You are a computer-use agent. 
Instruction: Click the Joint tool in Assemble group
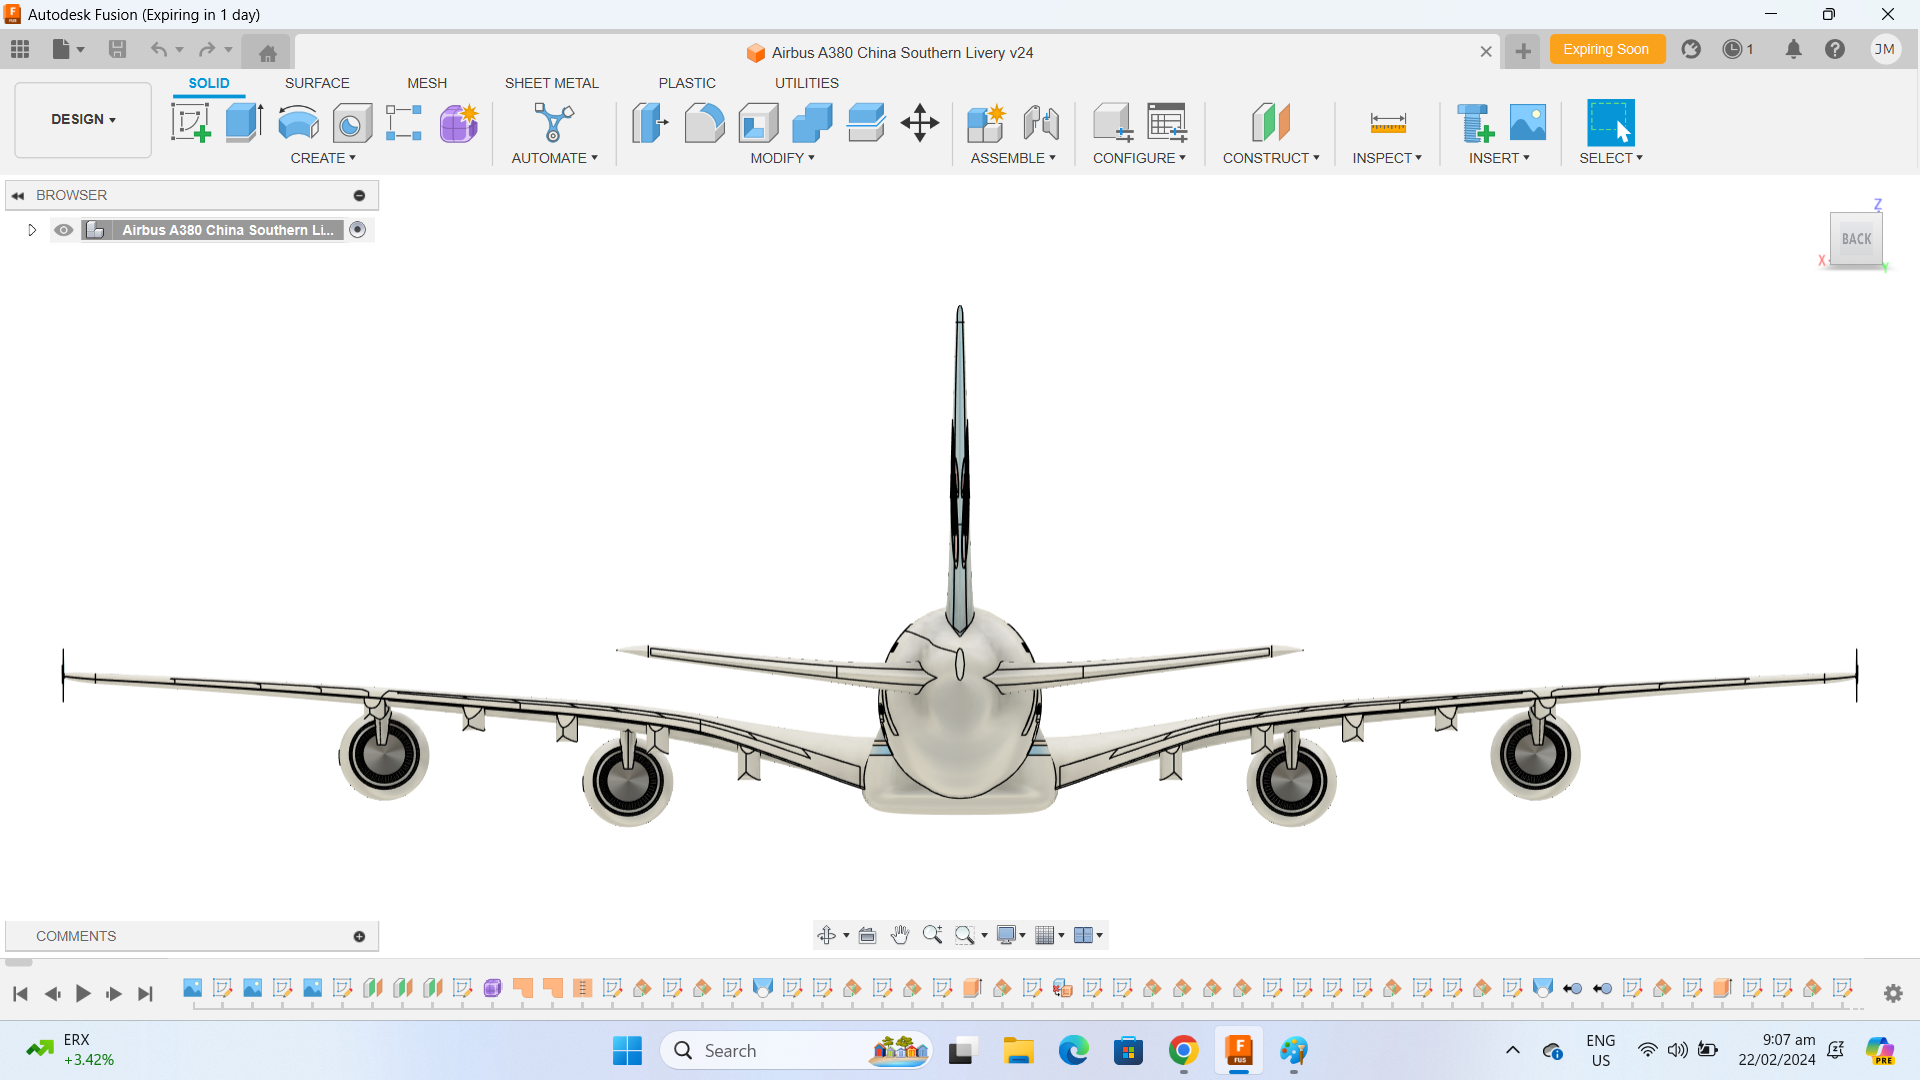pyautogui.click(x=1042, y=122)
